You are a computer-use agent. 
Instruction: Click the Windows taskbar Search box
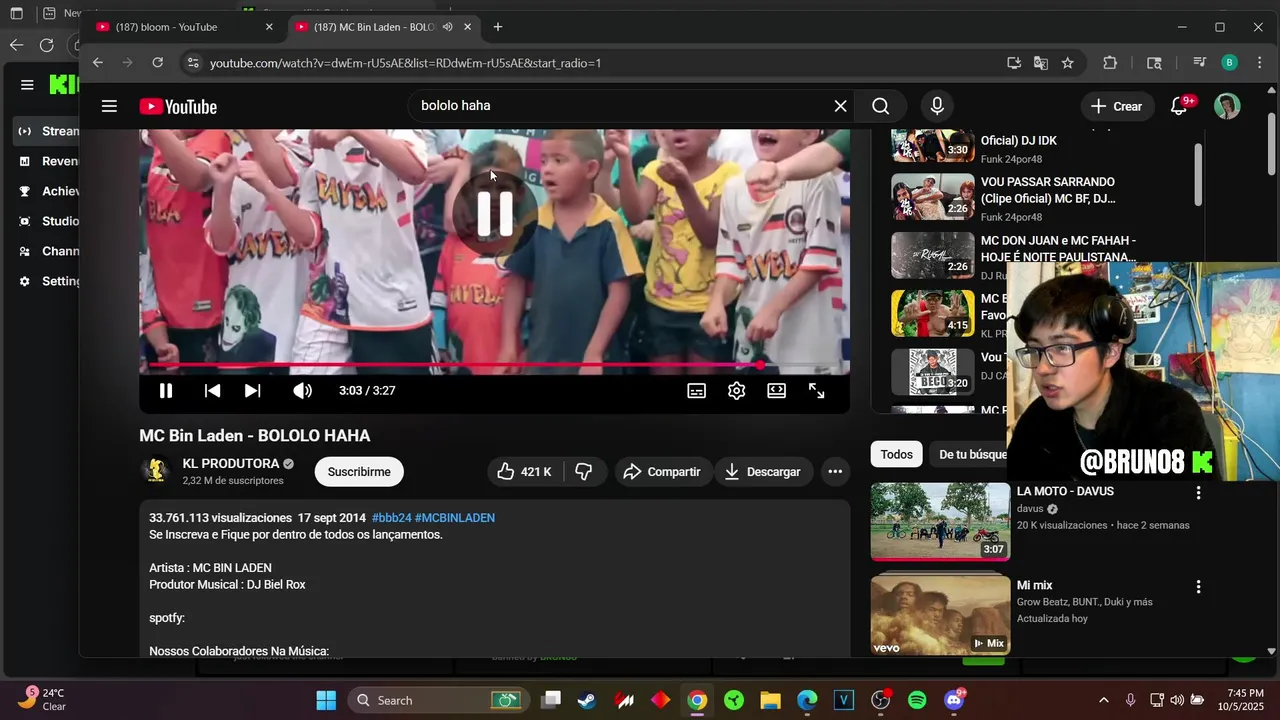(439, 700)
